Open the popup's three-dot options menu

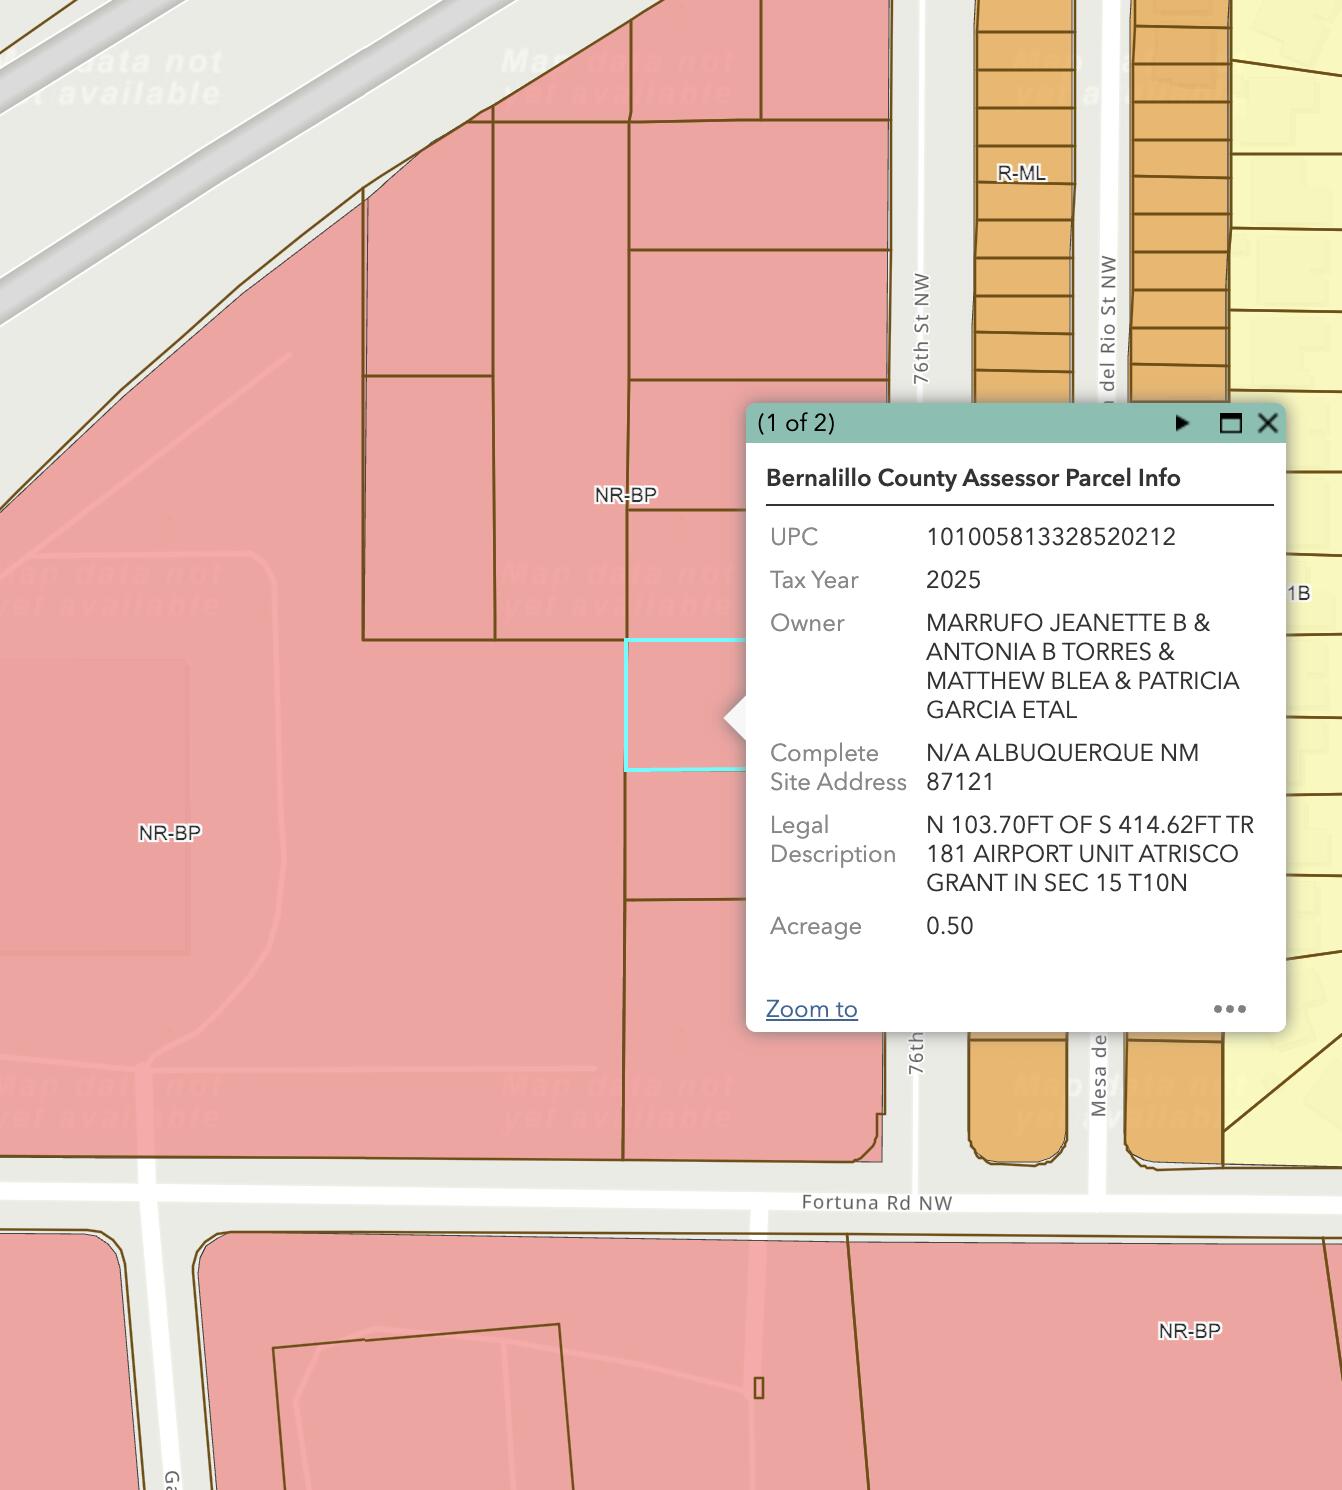tap(1229, 1009)
